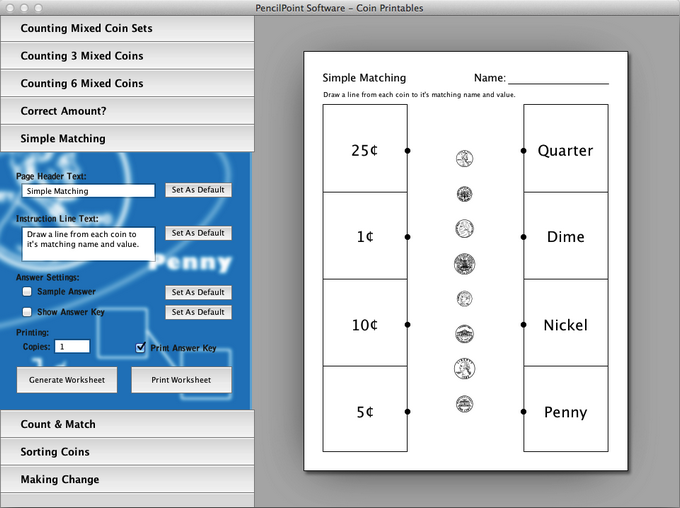Viewport: 680px width, 508px height.
Task: Uncheck the Print Answer Key option
Action: [x=141, y=347]
